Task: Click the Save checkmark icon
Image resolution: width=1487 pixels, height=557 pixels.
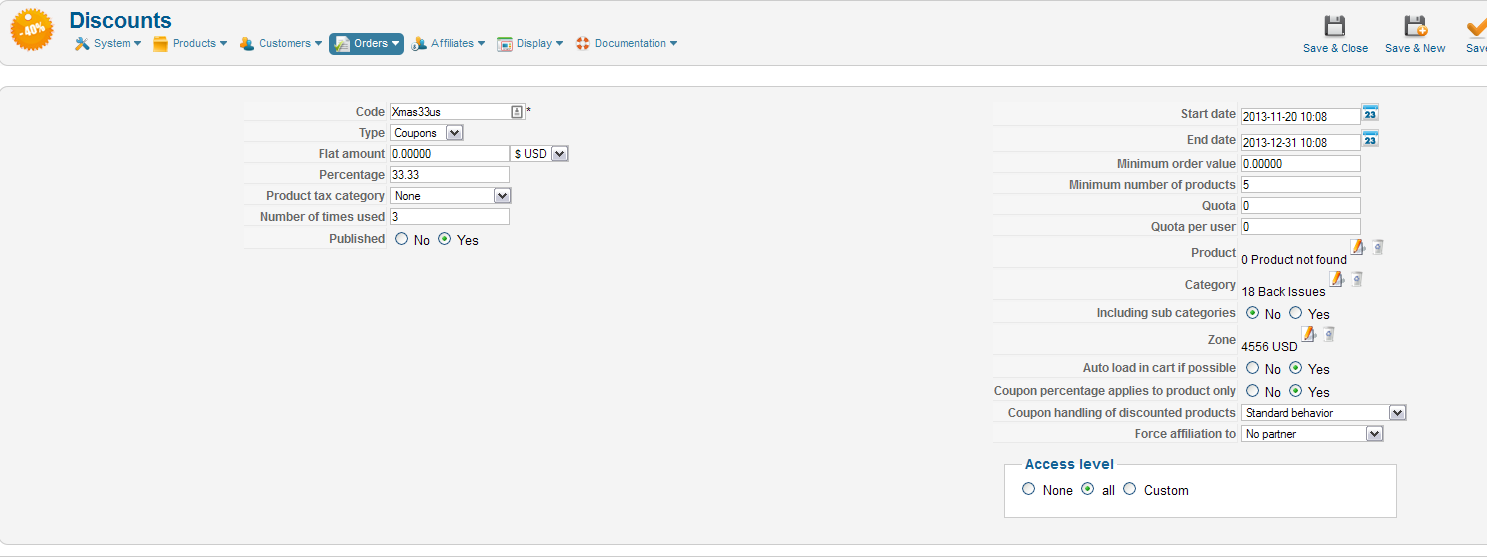Action: (x=1477, y=27)
